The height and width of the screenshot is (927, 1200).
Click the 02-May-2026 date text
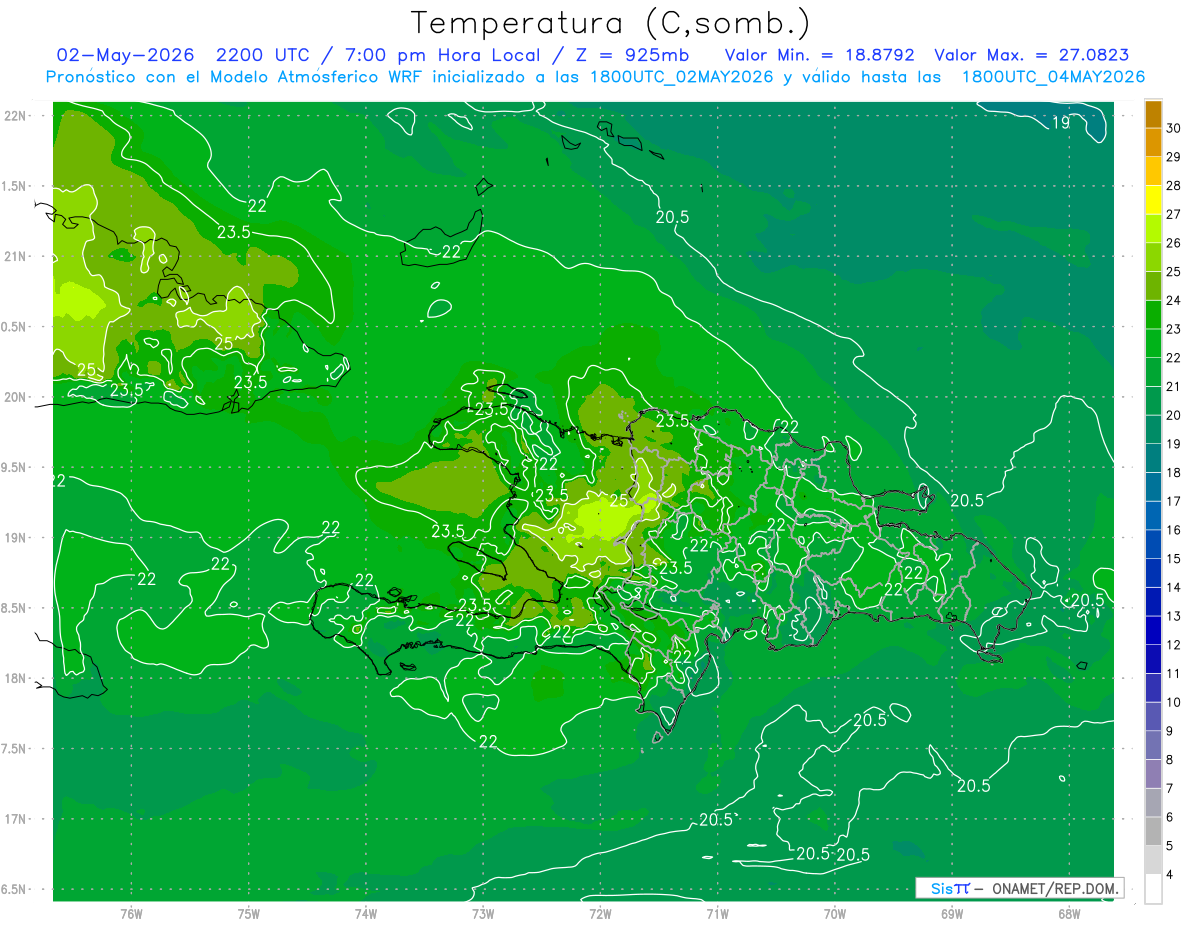(125, 55)
